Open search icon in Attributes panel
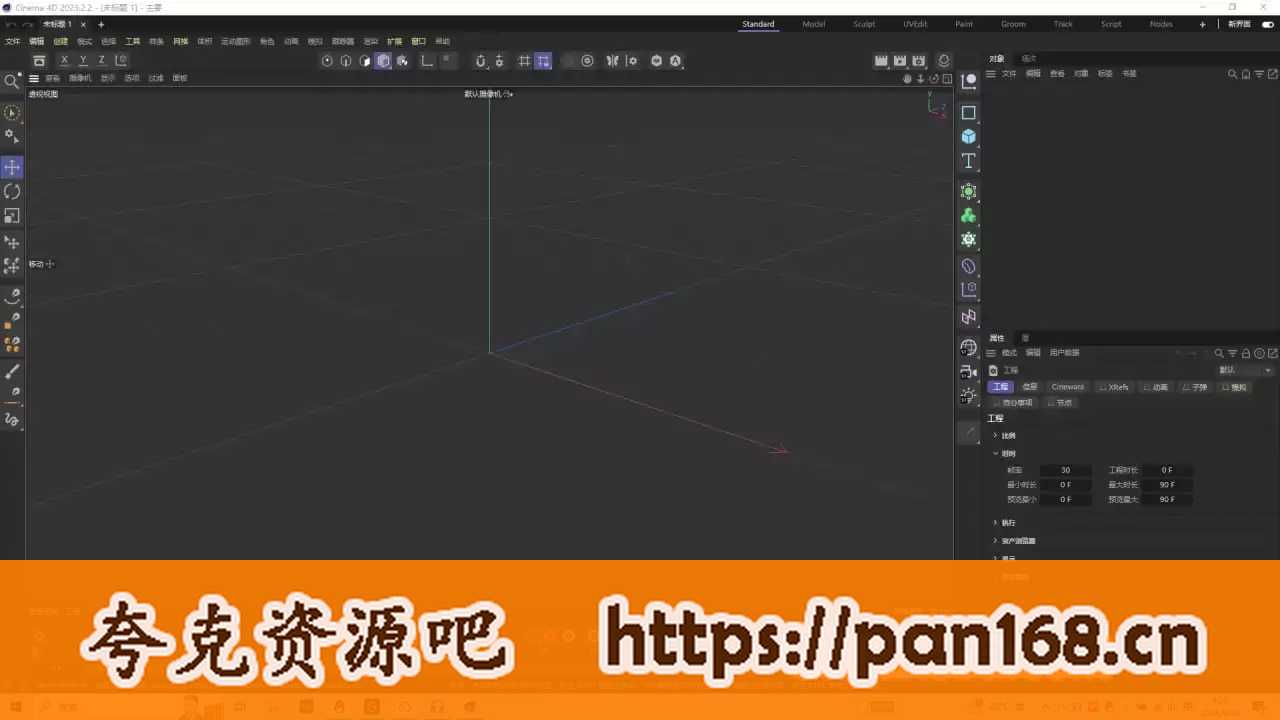The width and height of the screenshot is (1280, 720). click(x=1219, y=353)
